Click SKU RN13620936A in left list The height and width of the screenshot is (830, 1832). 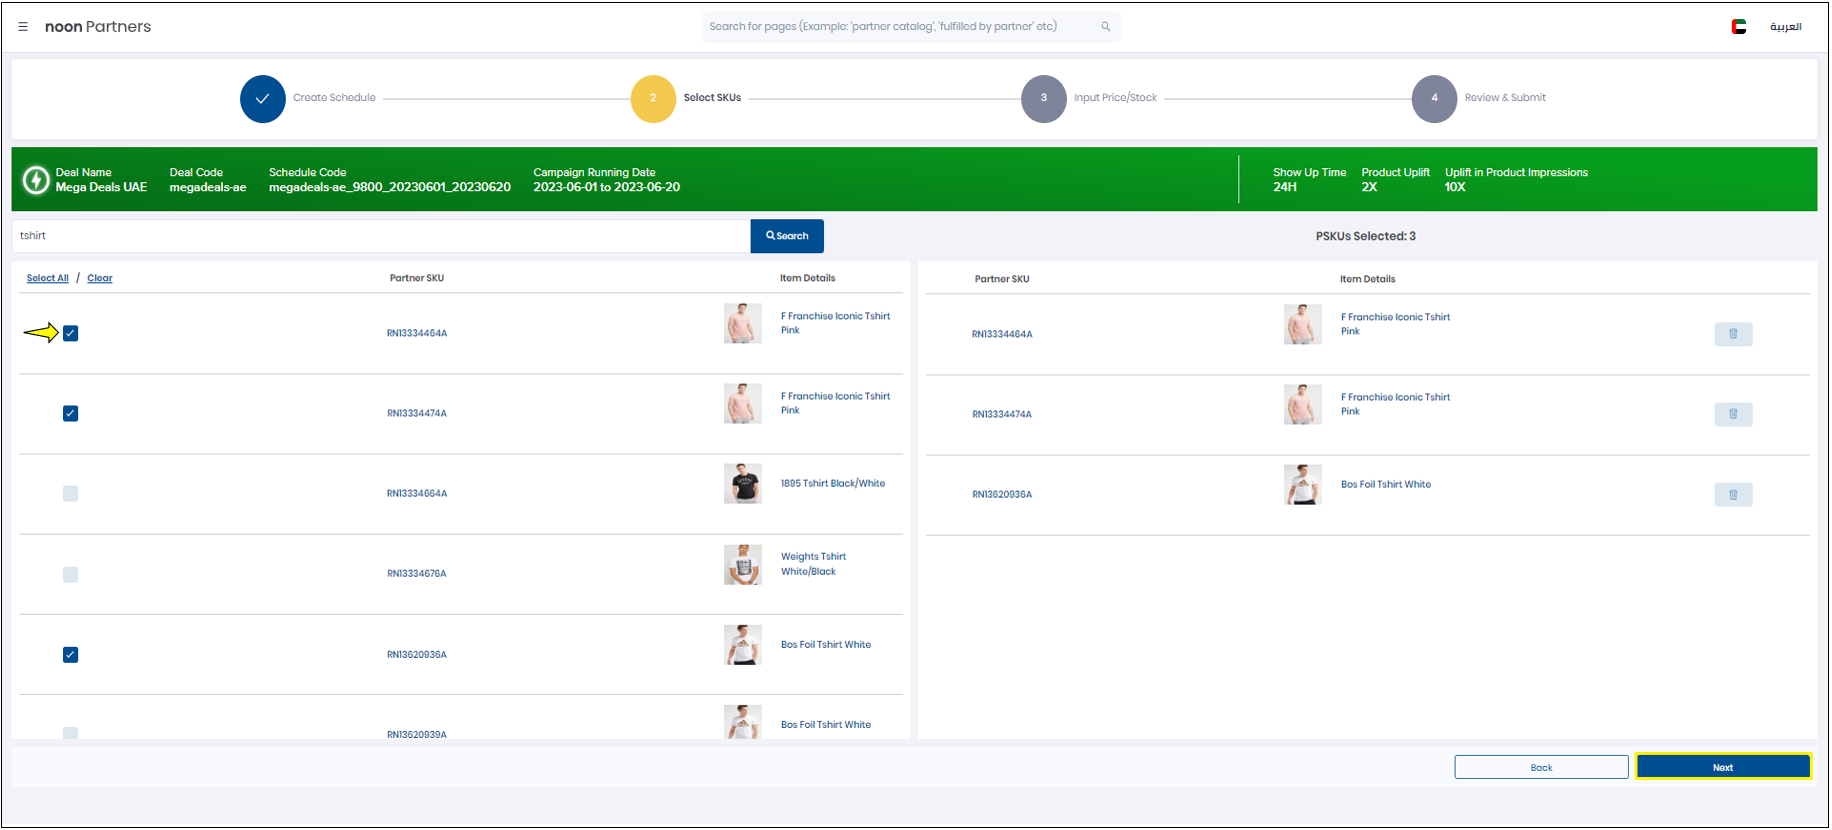[417, 655]
